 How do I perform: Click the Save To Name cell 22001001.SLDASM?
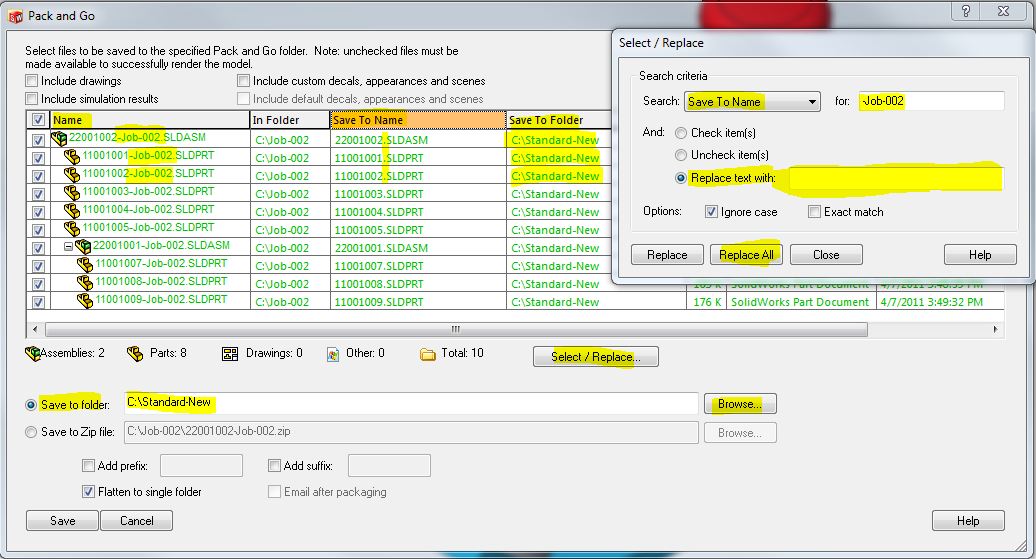coord(418,248)
